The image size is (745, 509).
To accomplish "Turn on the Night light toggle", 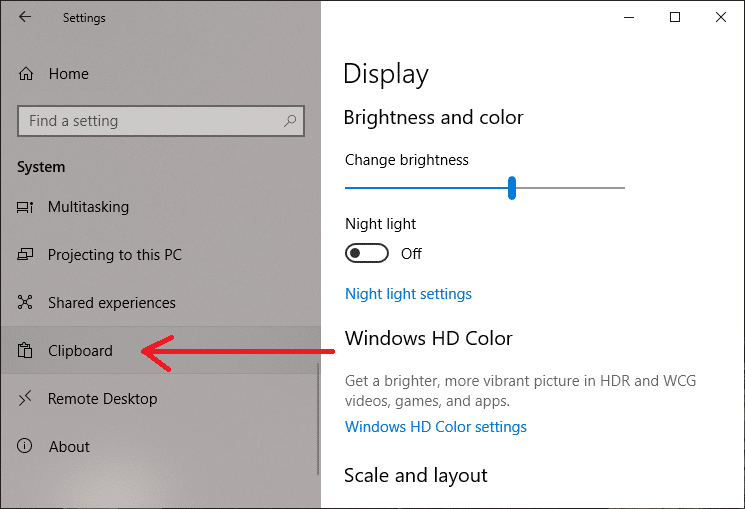I will [366, 253].
